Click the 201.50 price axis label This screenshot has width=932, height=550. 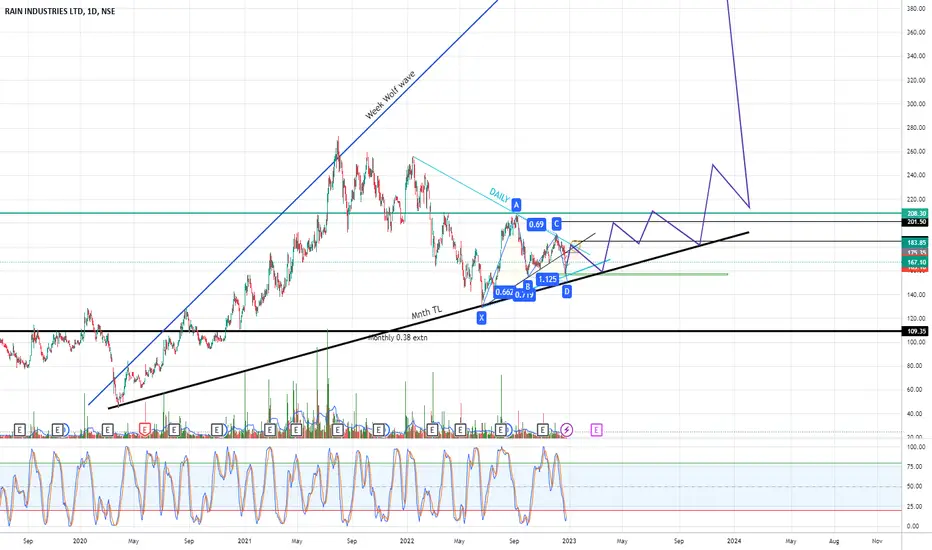click(916, 222)
